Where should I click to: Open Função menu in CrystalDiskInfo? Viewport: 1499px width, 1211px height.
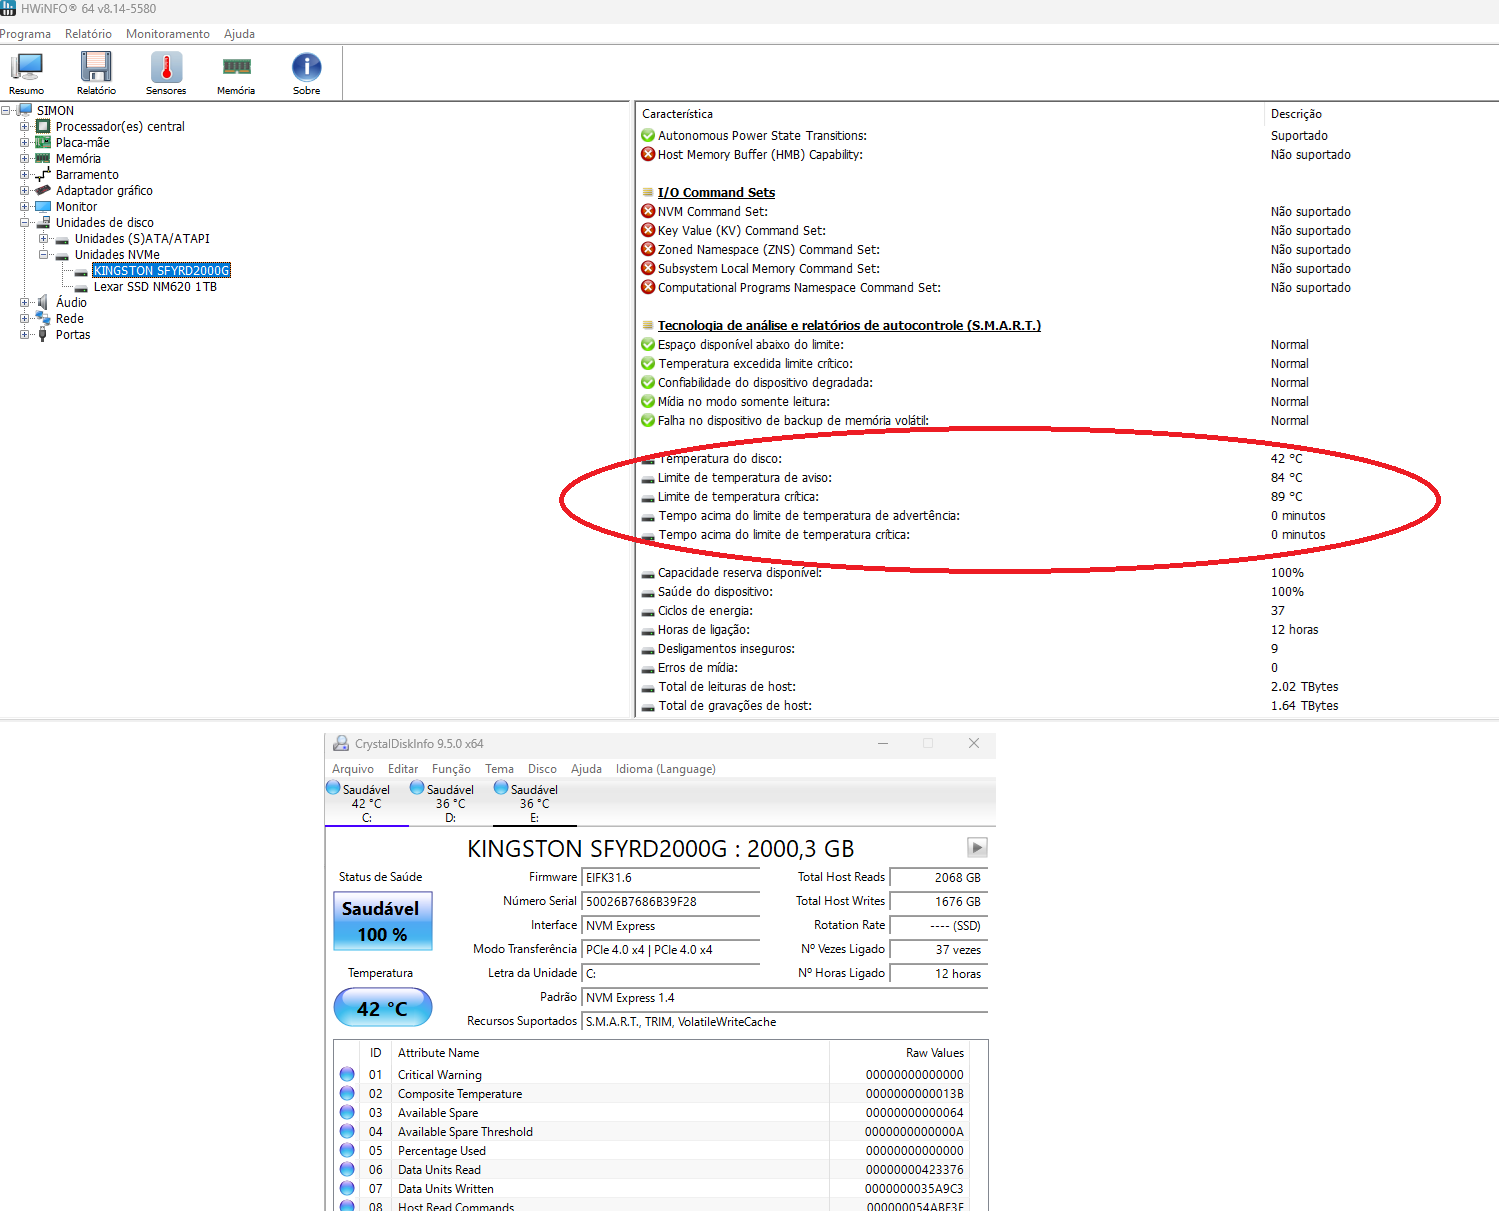point(451,769)
